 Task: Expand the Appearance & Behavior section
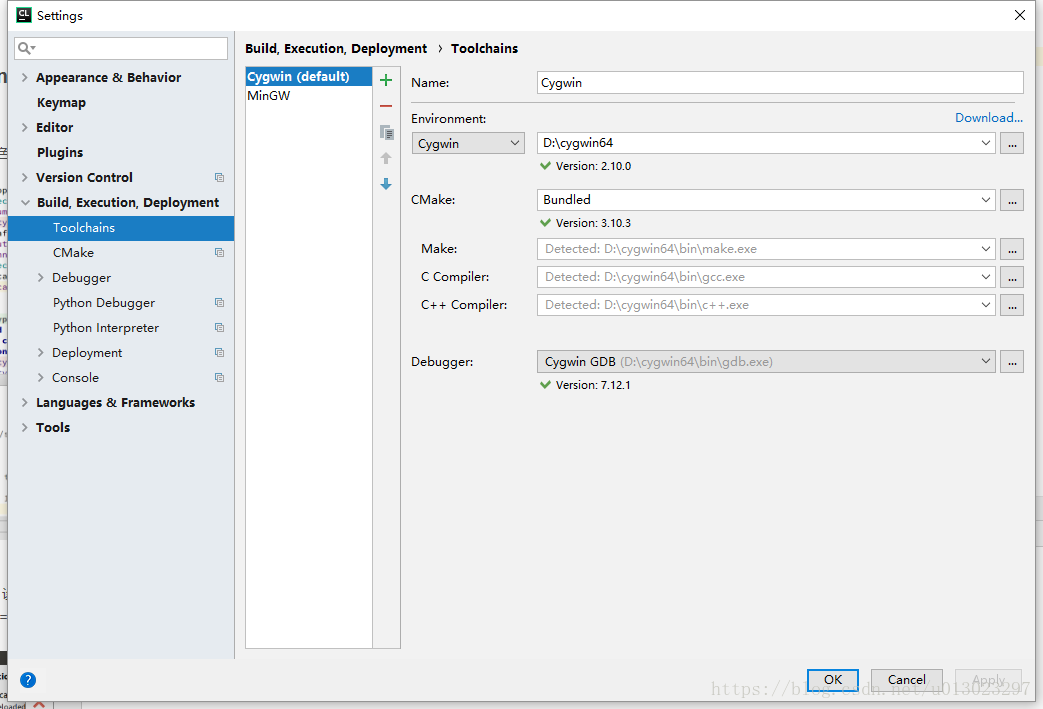25,78
